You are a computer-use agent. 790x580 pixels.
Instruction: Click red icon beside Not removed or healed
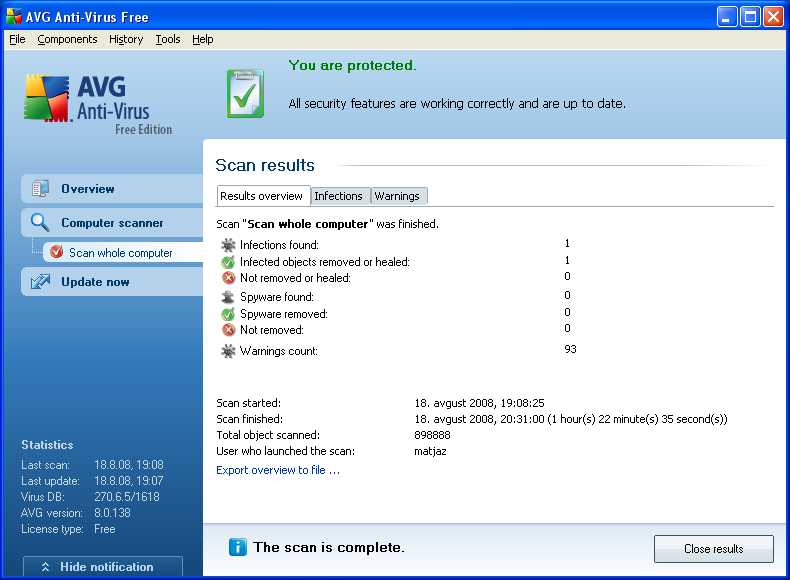coord(229,278)
